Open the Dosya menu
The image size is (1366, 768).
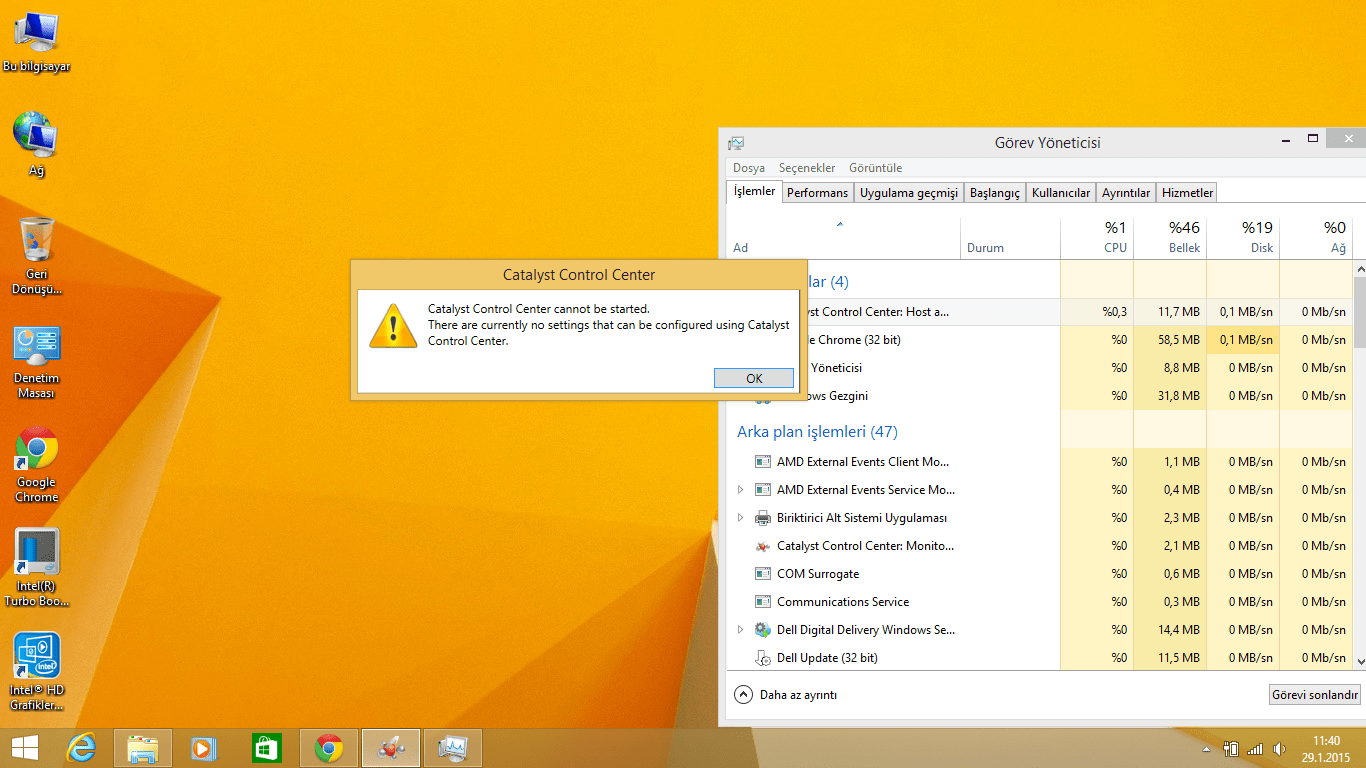[748, 168]
